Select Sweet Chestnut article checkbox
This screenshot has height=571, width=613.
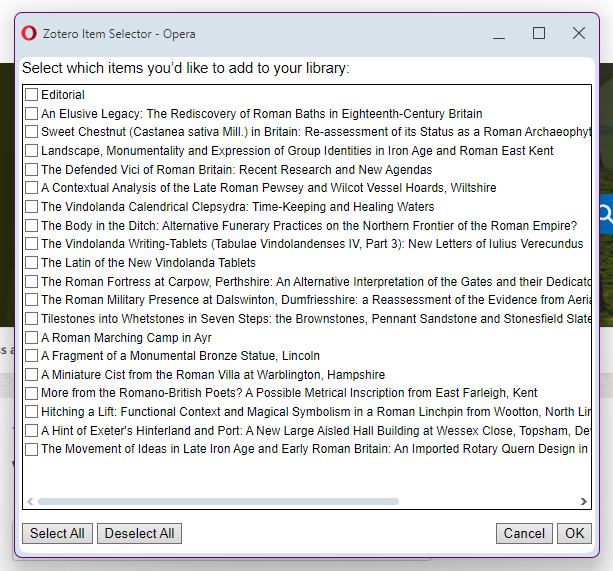point(31,132)
